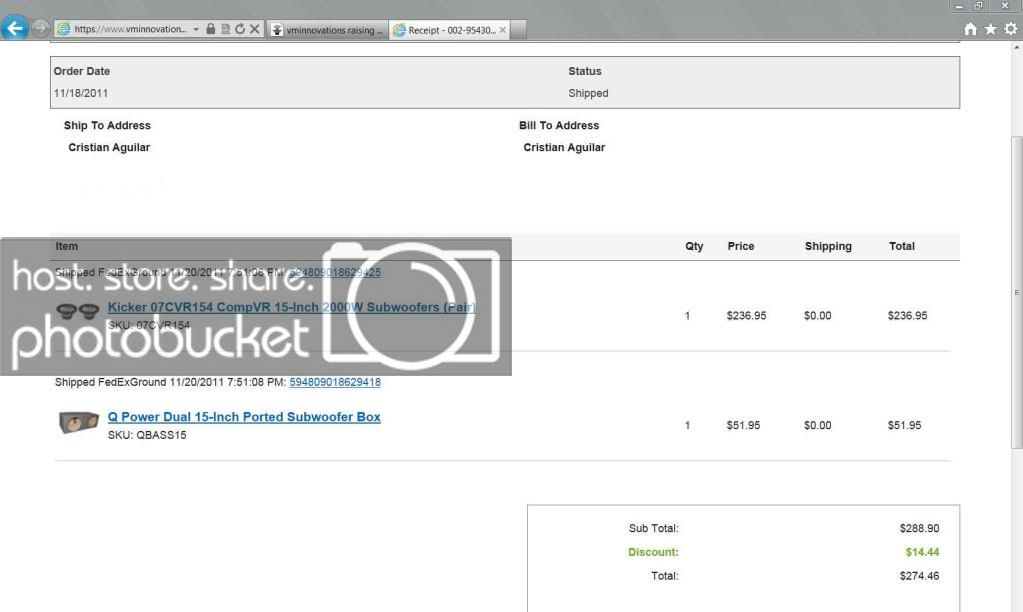Click the 'Ship To Address' heading
This screenshot has height=612, width=1023.
107,125
